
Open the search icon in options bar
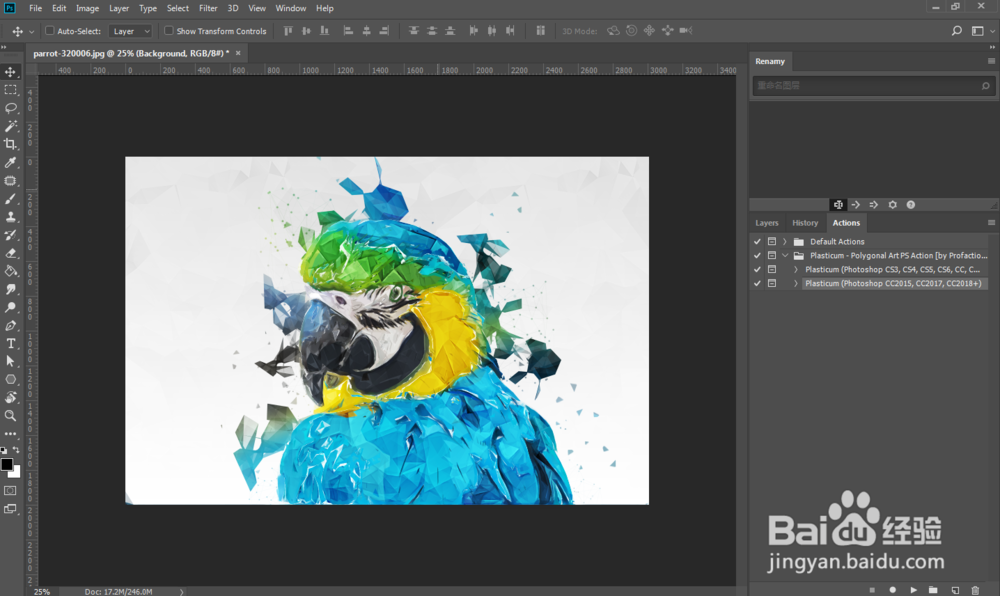[957, 31]
